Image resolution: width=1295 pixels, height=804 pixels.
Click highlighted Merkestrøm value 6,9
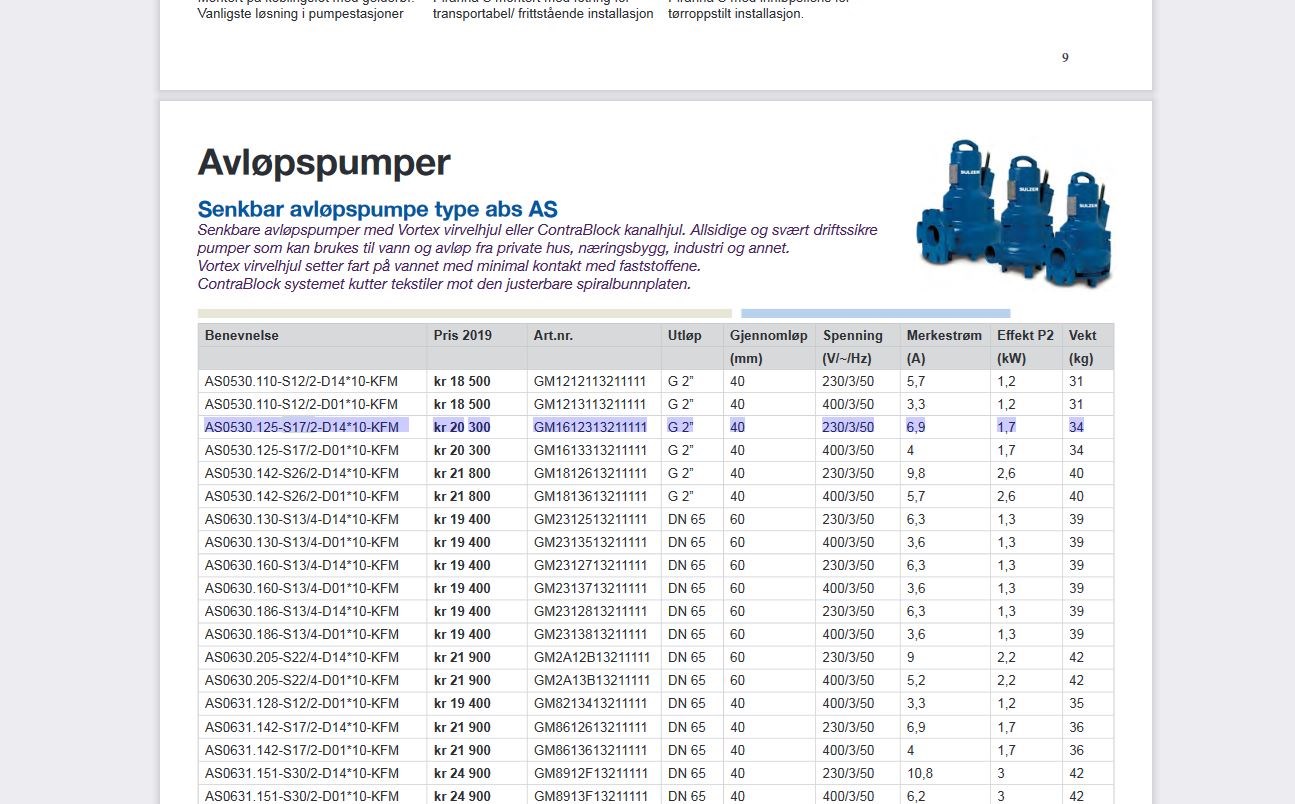pyautogui.click(x=917, y=427)
